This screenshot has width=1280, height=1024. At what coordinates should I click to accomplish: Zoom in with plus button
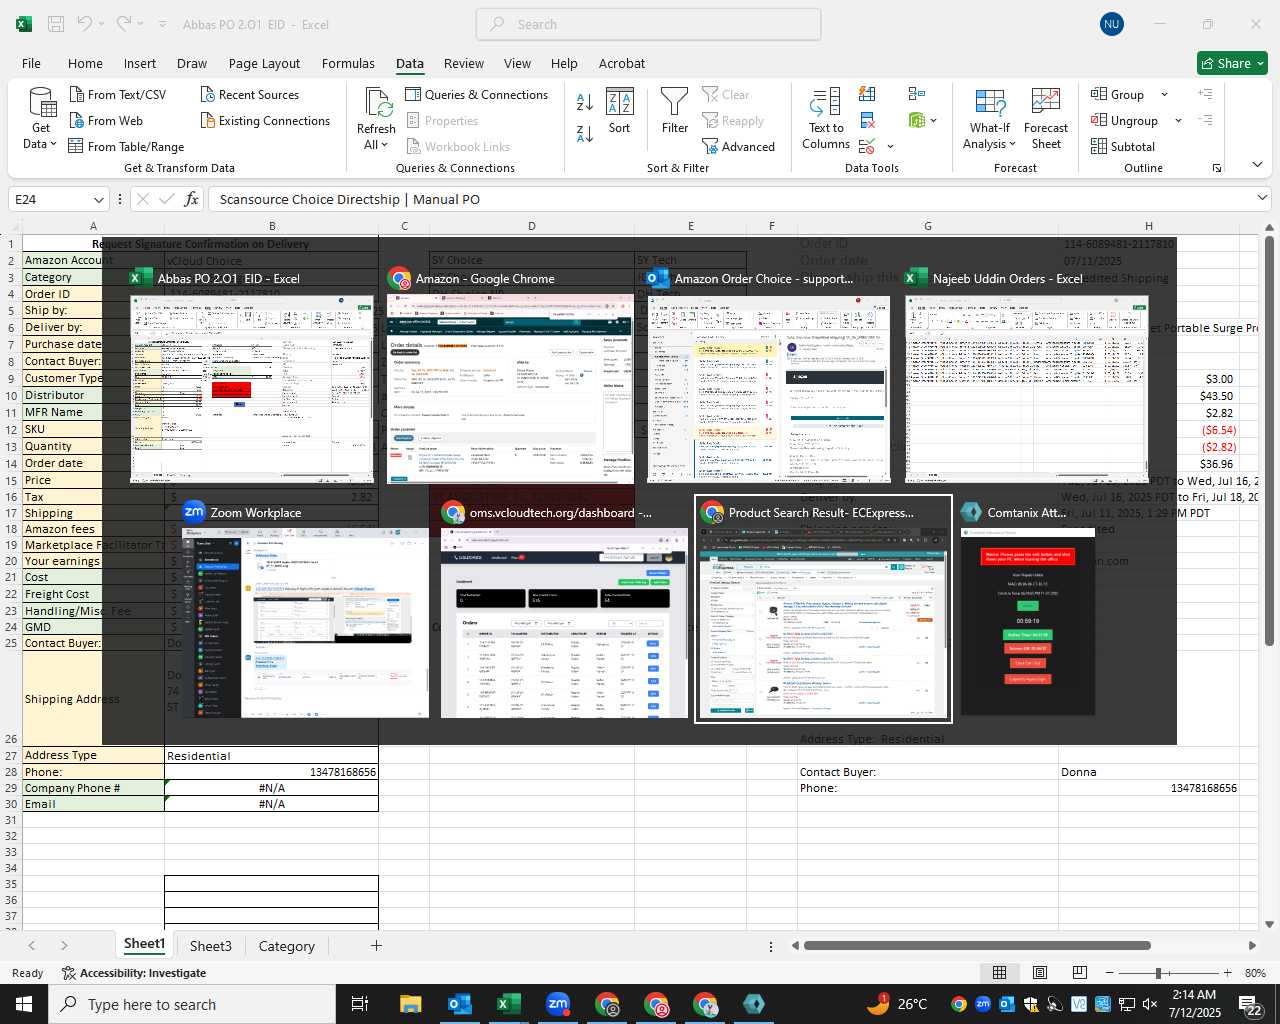click(1227, 973)
